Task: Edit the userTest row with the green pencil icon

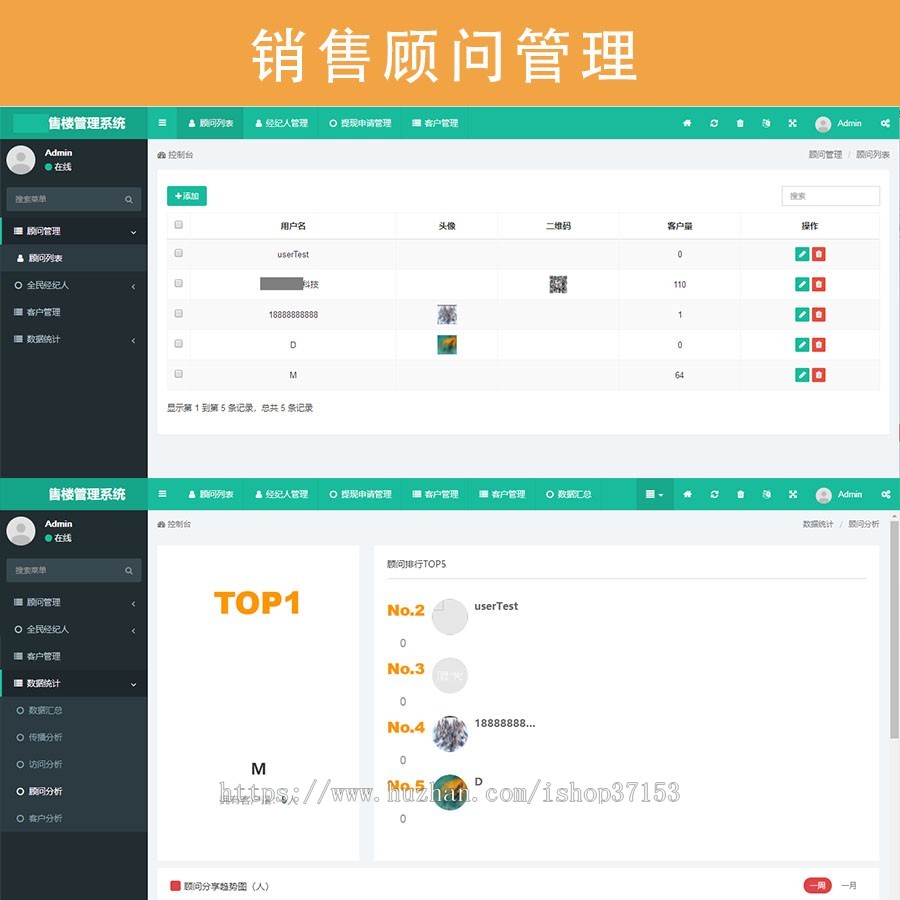Action: click(x=800, y=254)
